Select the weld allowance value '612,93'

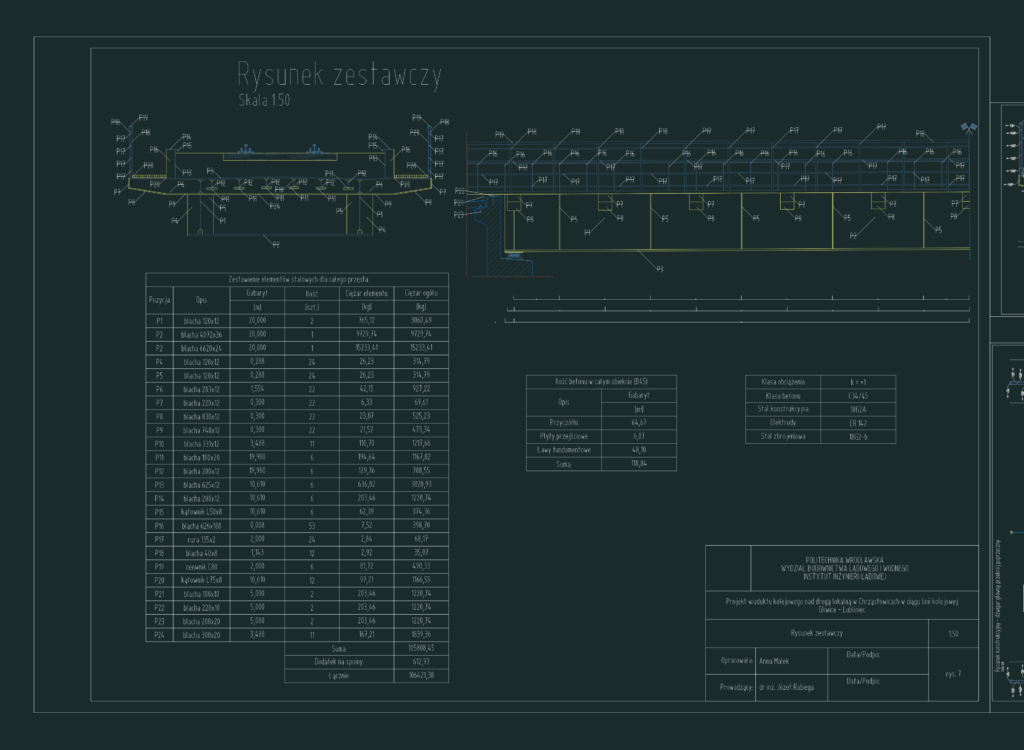pyautogui.click(x=421, y=662)
